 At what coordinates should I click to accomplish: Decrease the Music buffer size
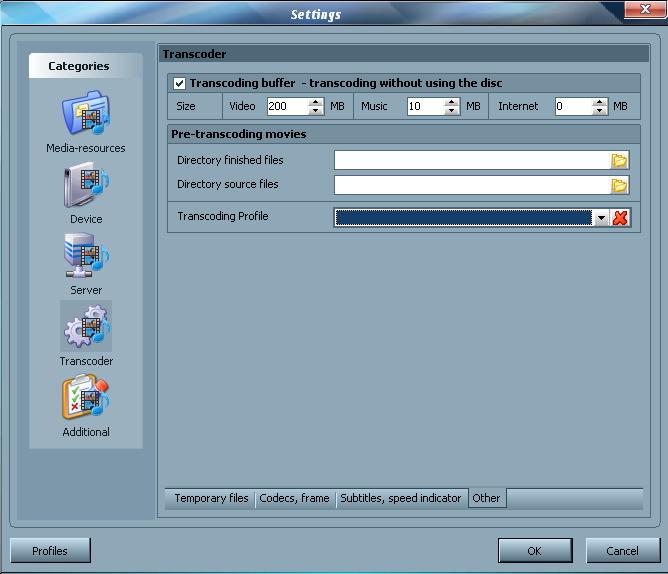click(x=451, y=110)
